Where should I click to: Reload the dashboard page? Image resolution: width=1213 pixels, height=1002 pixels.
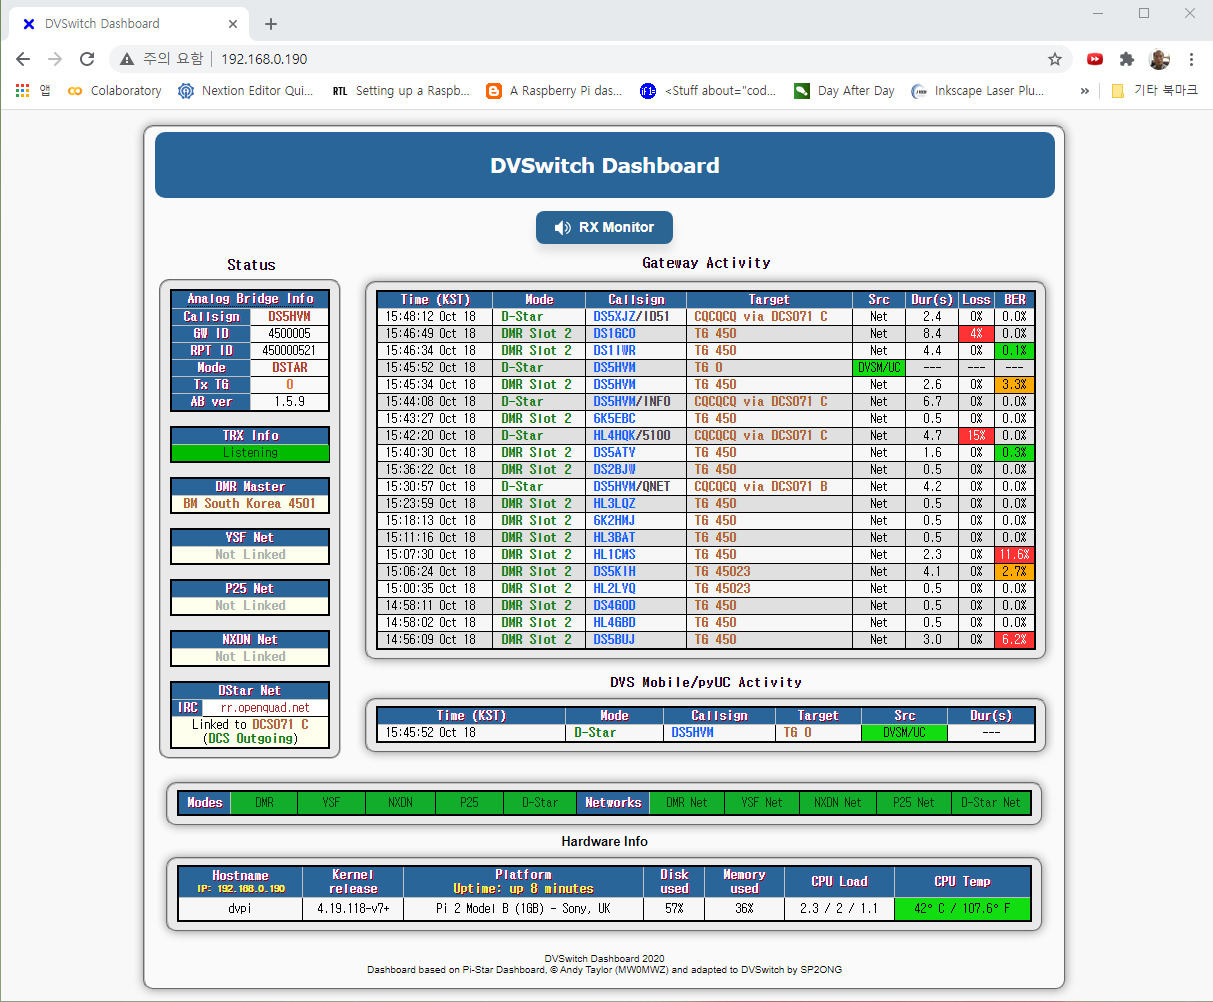click(x=87, y=59)
